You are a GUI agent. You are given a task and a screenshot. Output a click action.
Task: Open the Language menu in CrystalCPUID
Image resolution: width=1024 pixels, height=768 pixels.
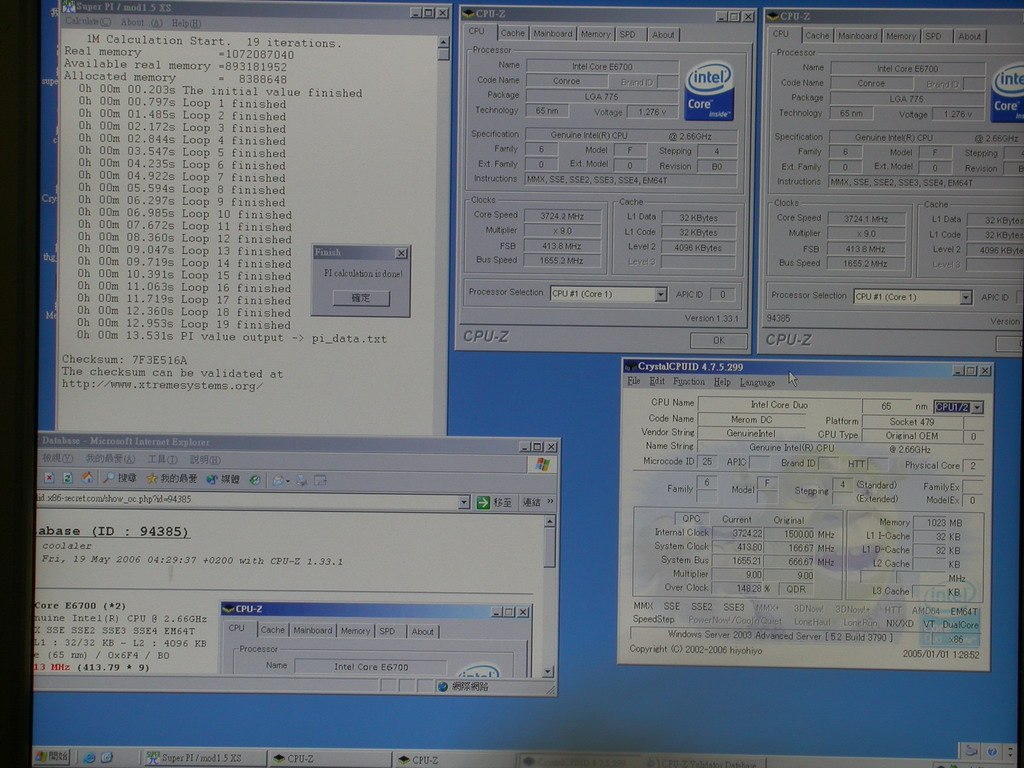coord(758,383)
